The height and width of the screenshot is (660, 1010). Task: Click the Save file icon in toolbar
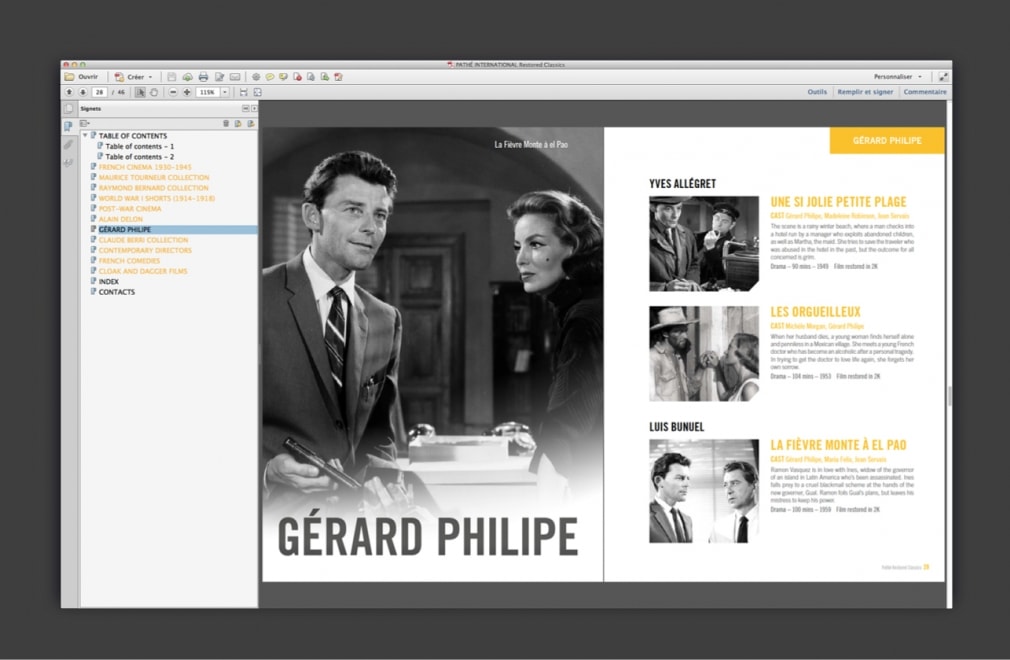[x=172, y=76]
